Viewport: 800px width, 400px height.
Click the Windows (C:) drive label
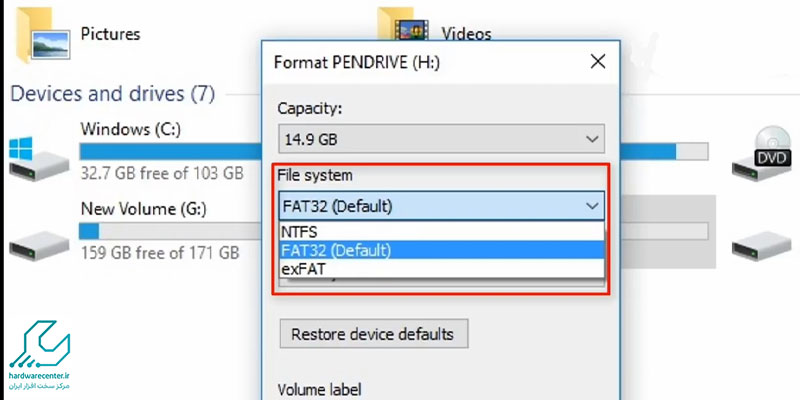[131, 129]
